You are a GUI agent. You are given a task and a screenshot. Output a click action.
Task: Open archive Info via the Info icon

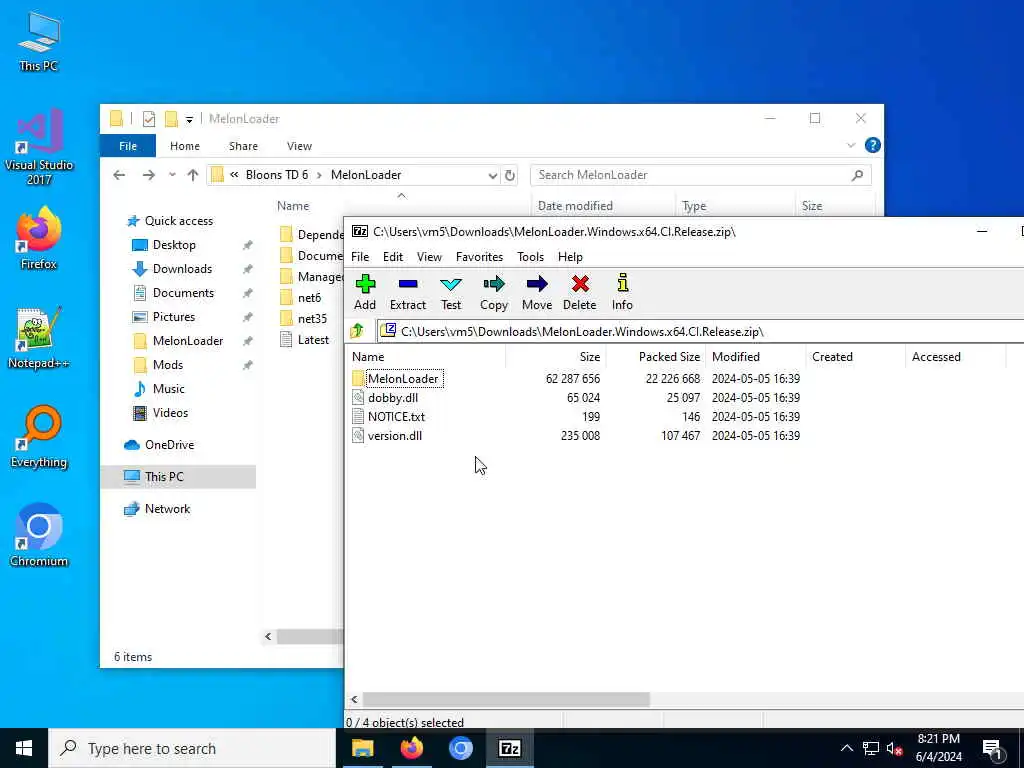click(622, 292)
